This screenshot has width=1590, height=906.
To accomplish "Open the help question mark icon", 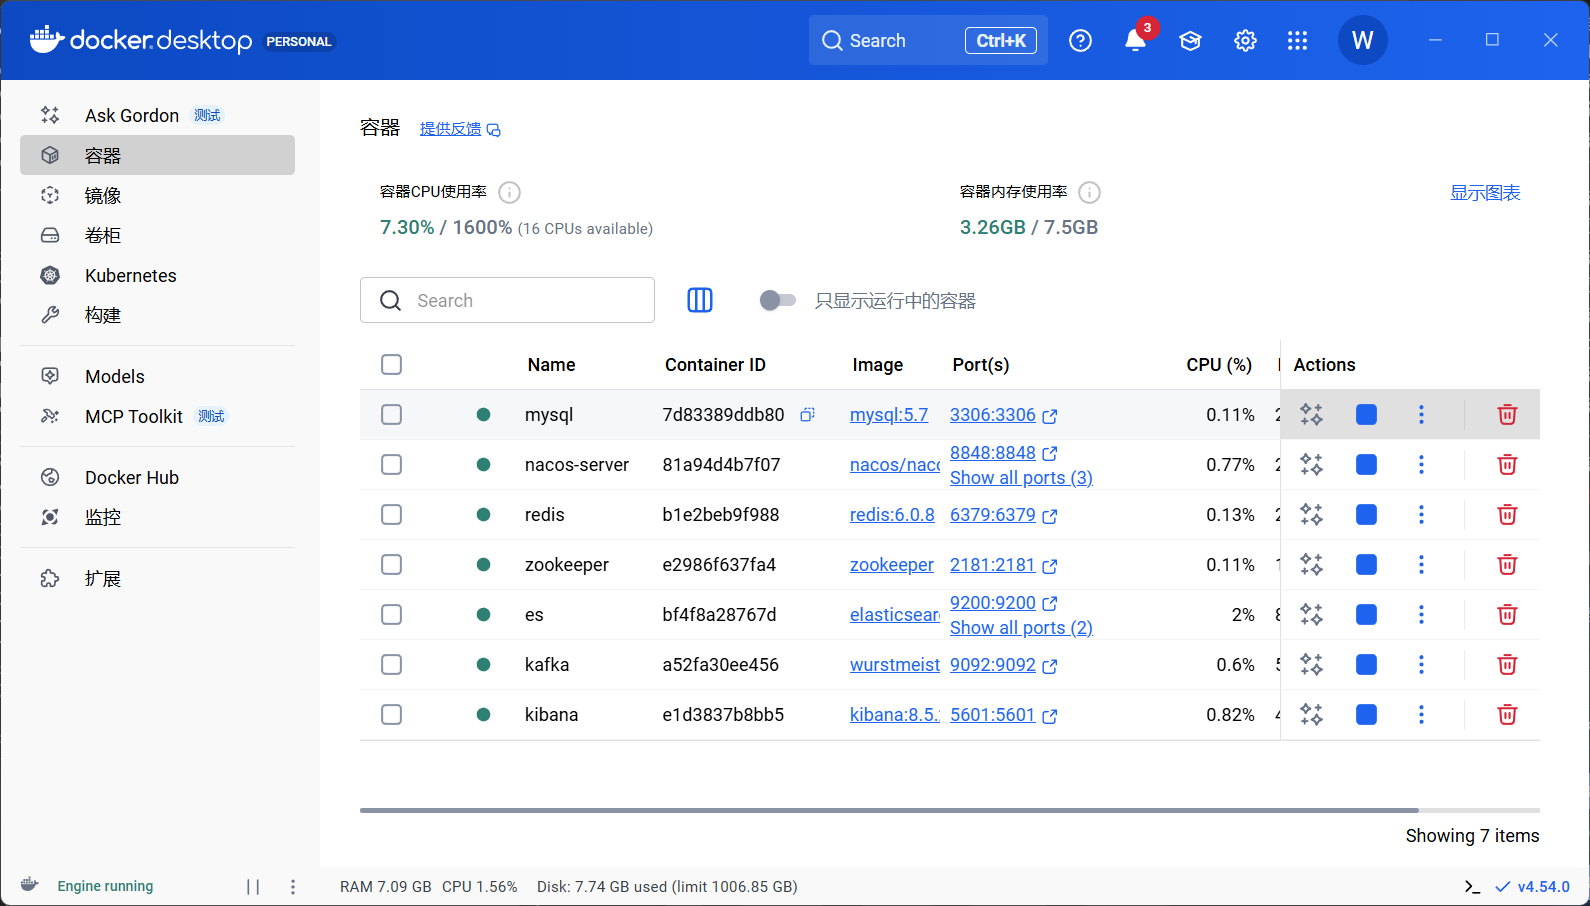I will coord(1080,41).
